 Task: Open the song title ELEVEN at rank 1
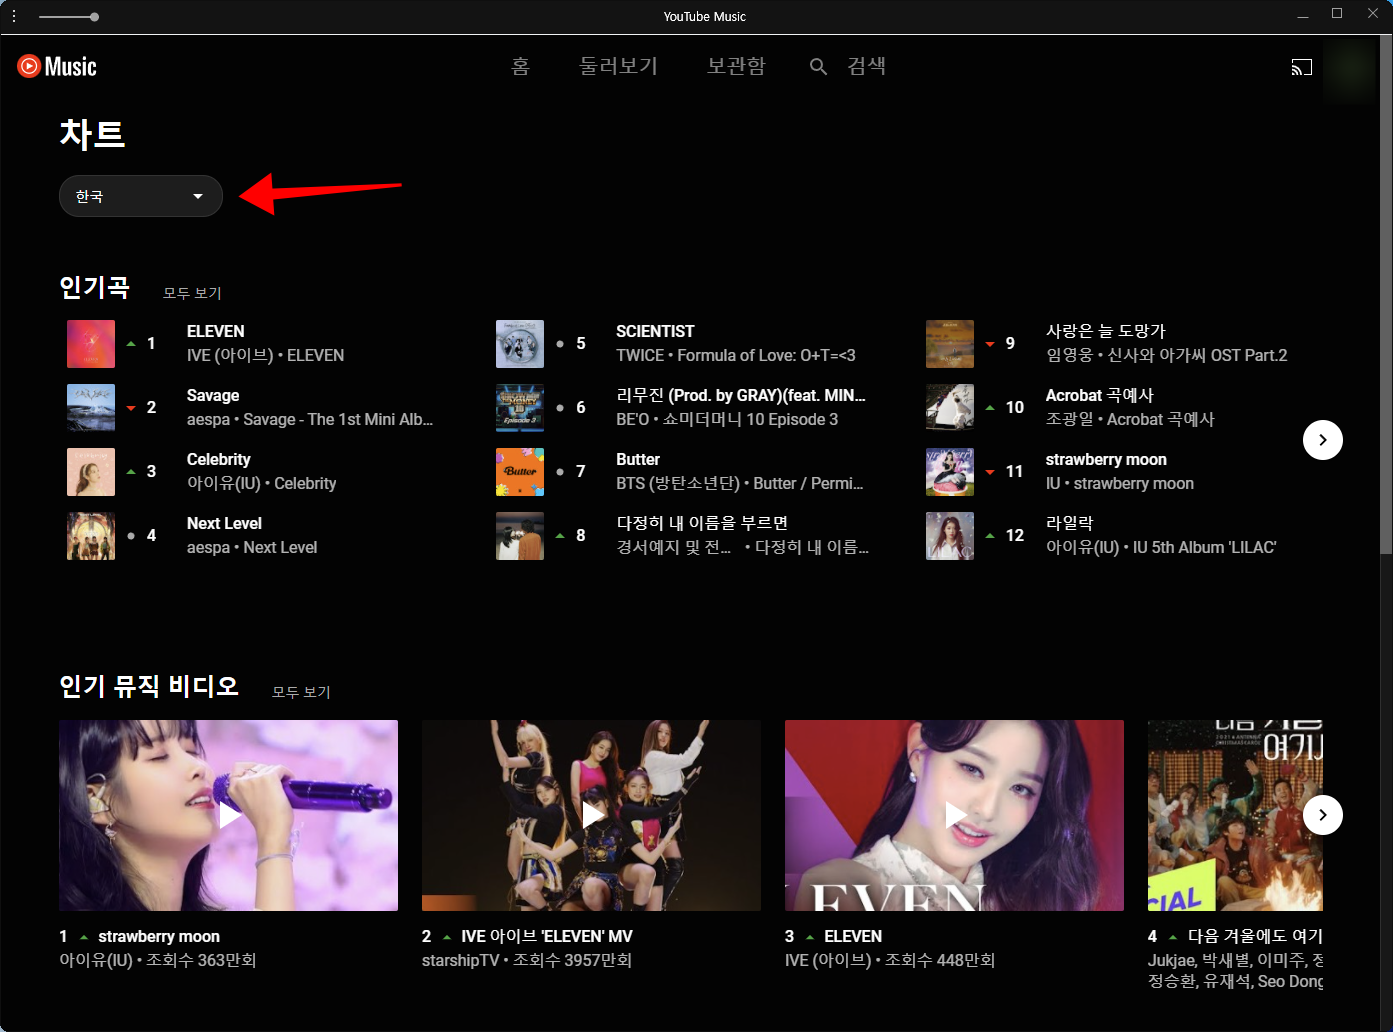[x=216, y=331]
